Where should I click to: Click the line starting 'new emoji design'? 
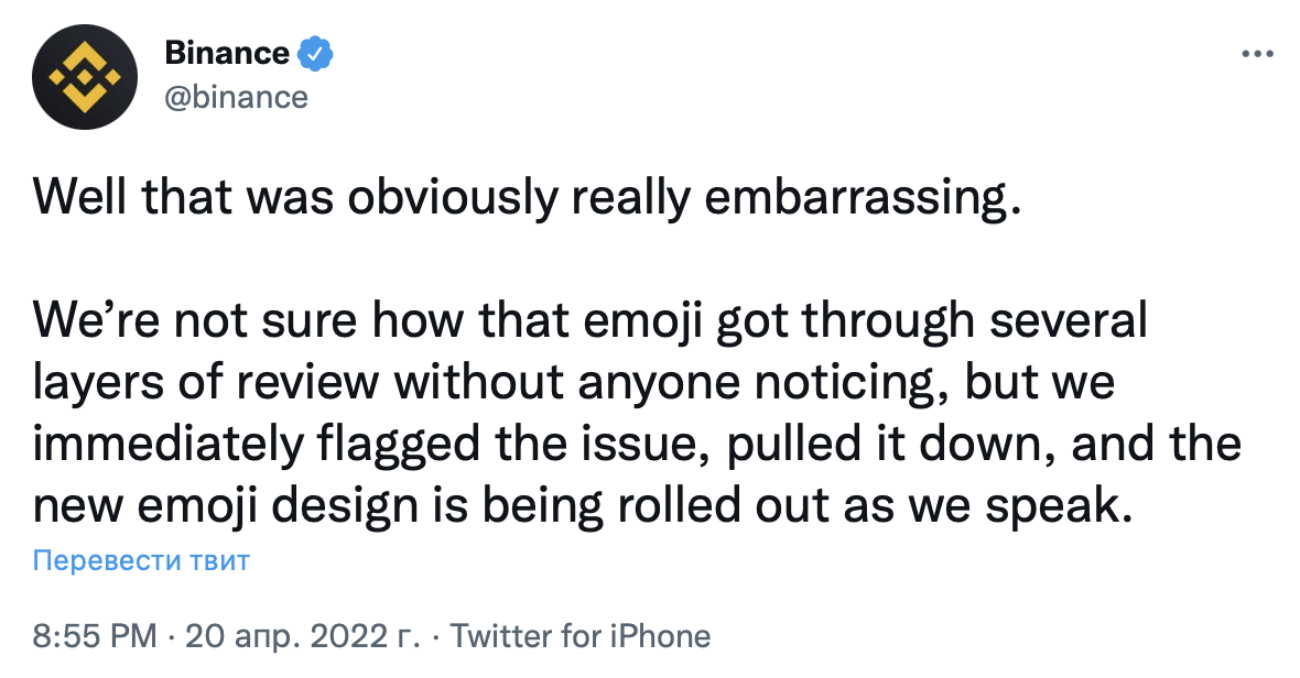pyautogui.click(x=584, y=506)
